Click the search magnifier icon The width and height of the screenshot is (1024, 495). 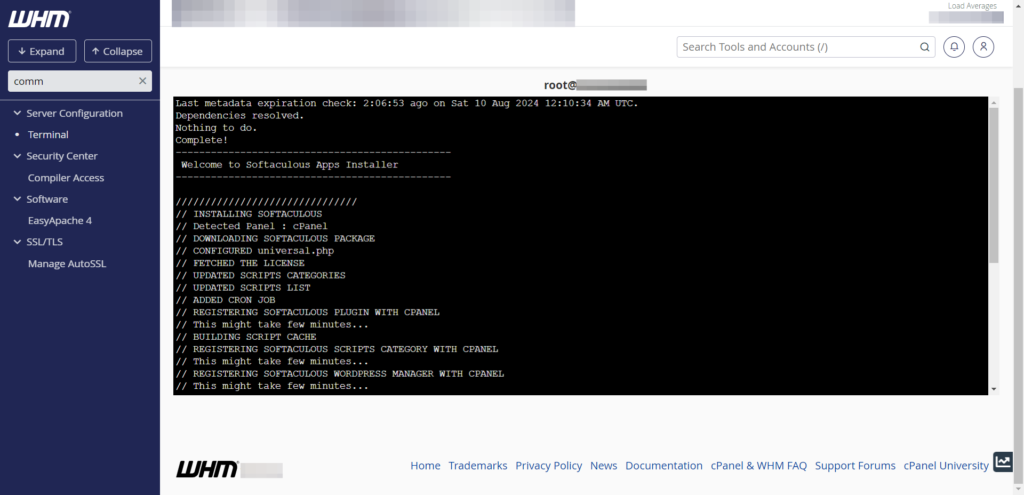pyautogui.click(x=925, y=47)
